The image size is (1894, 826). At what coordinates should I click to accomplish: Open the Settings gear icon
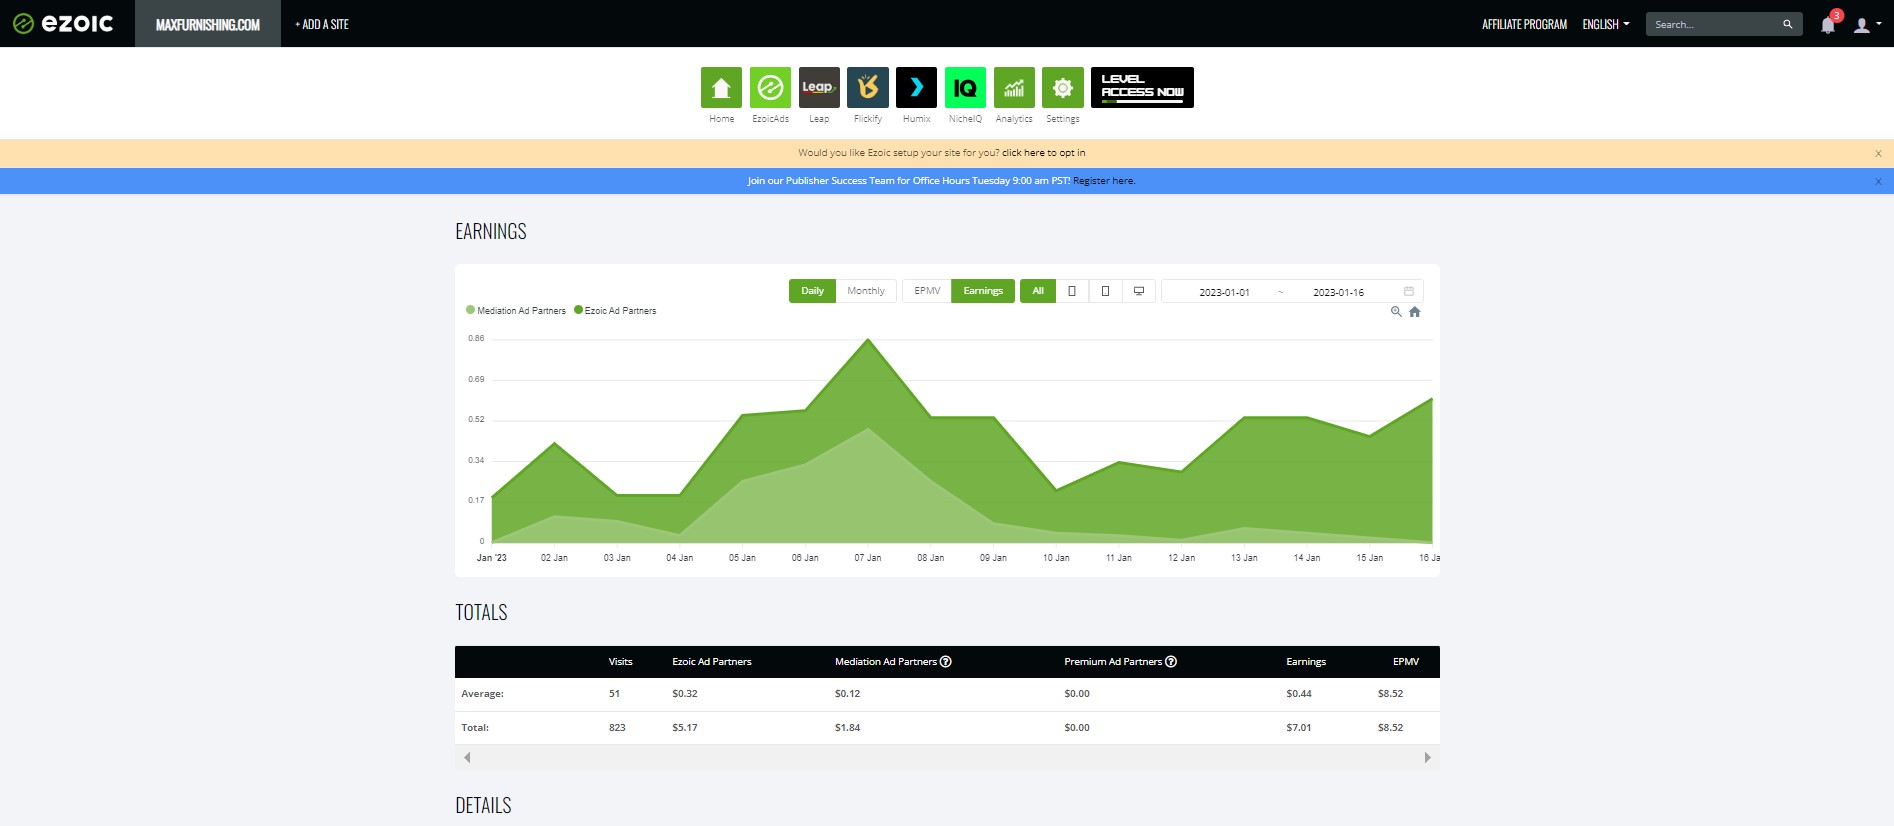coord(1062,88)
